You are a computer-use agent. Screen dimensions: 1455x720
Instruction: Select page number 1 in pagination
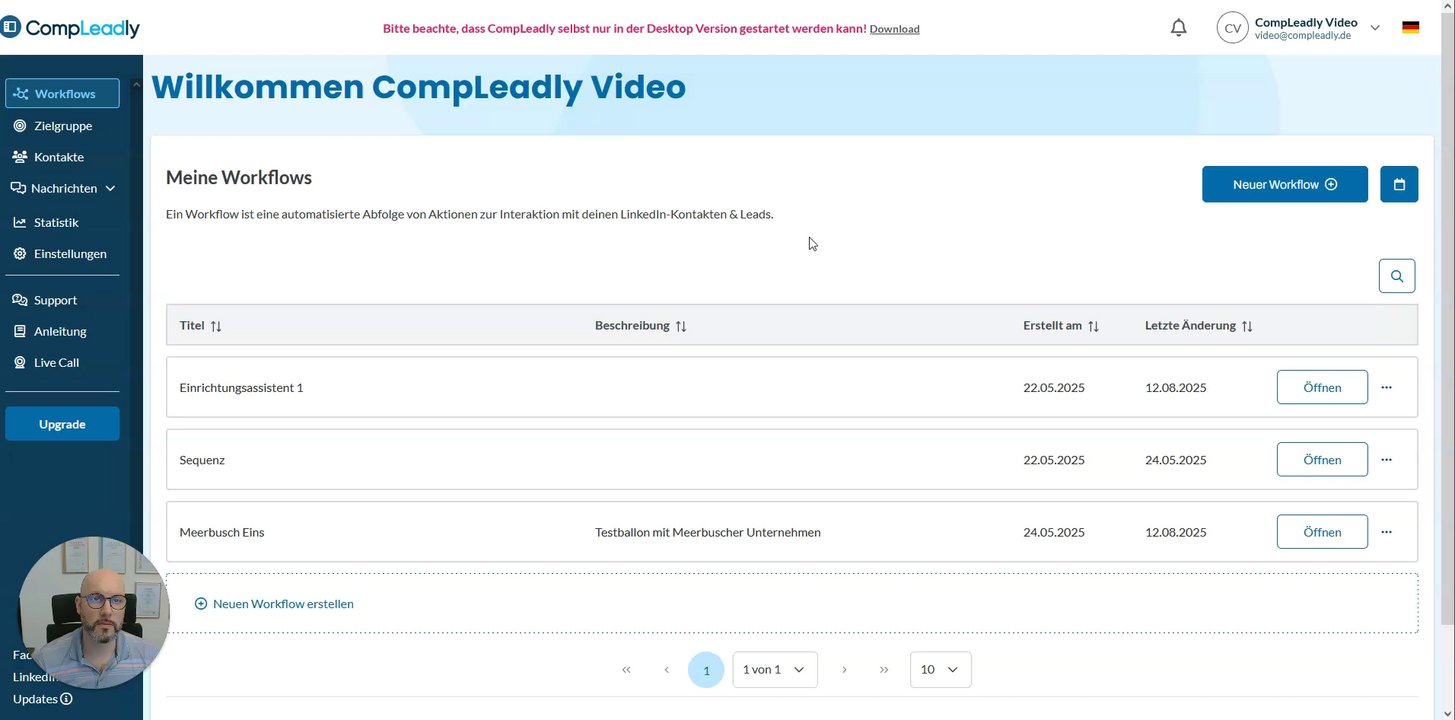tap(706, 670)
